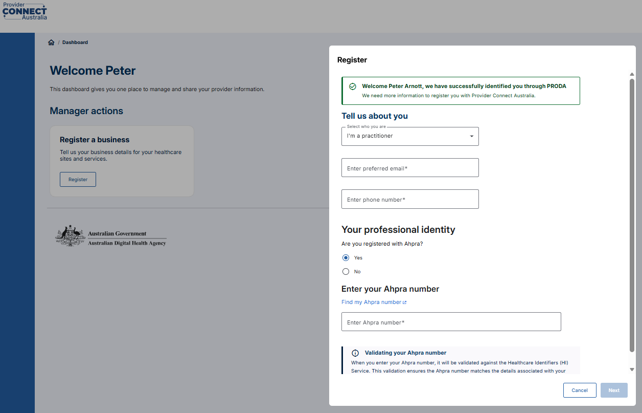Click the Ahpra number input field
Viewport: 642px width, 413px height.
click(x=451, y=322)
